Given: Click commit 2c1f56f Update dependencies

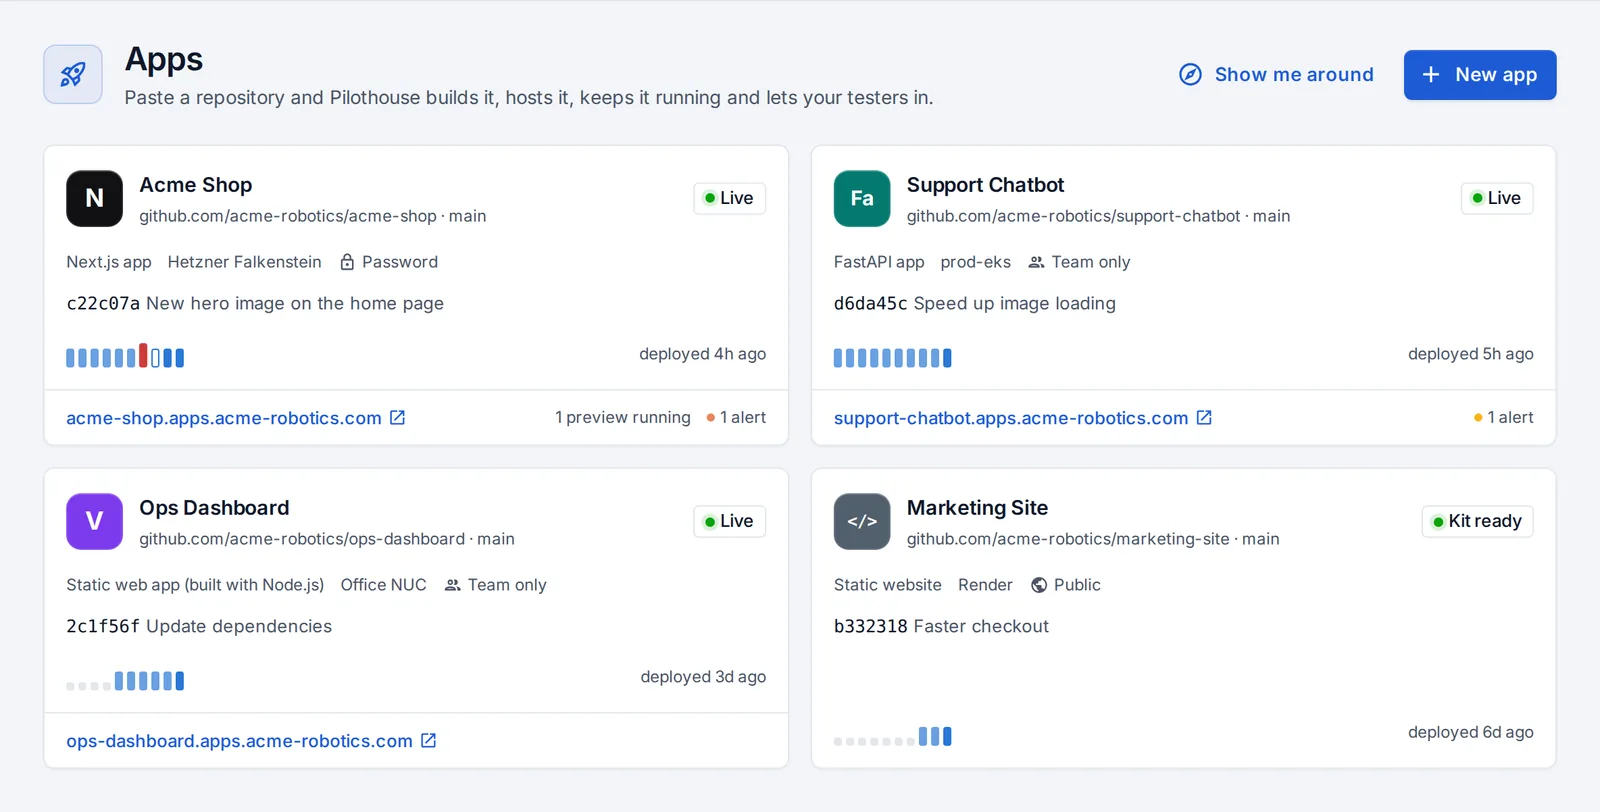Looking at the screenshot, I should tap(199, 626).
